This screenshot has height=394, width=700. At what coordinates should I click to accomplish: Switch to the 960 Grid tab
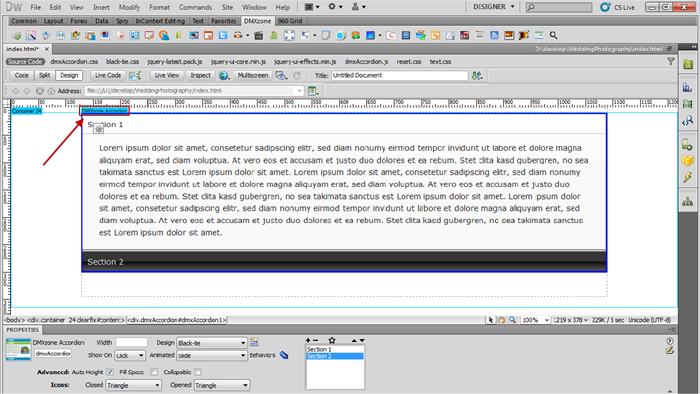(290, 21)
